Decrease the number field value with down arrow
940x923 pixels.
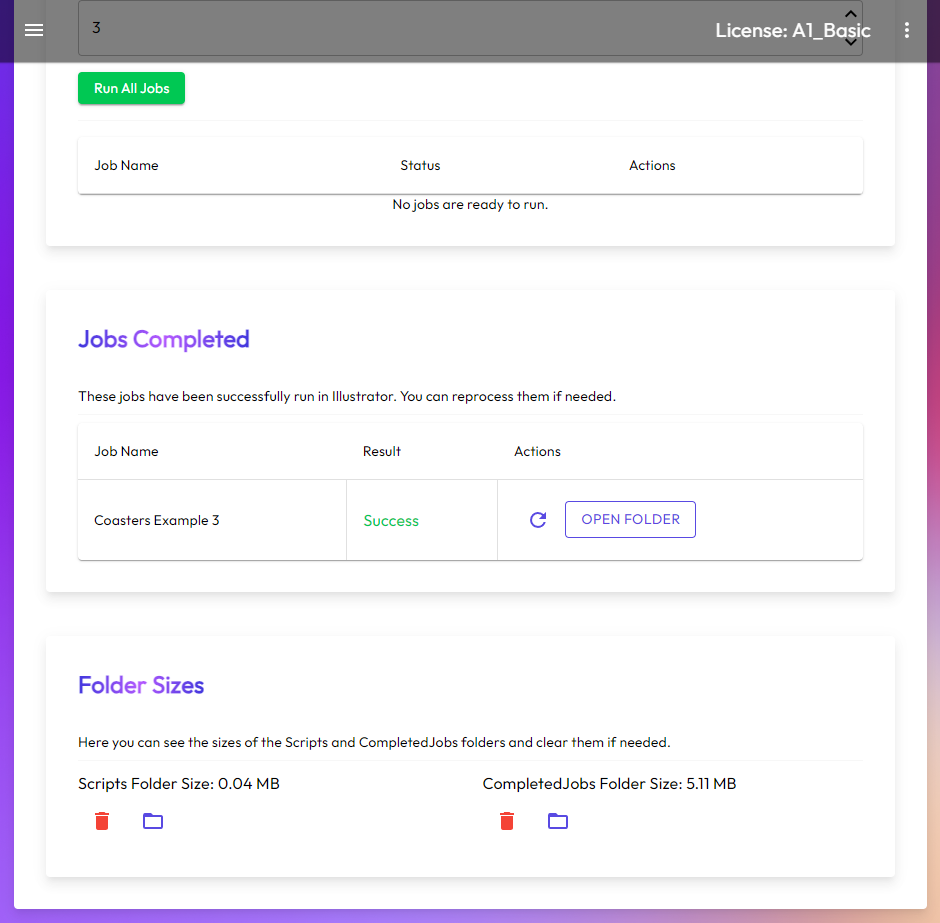pyautogui.click(x=850, y=42)
